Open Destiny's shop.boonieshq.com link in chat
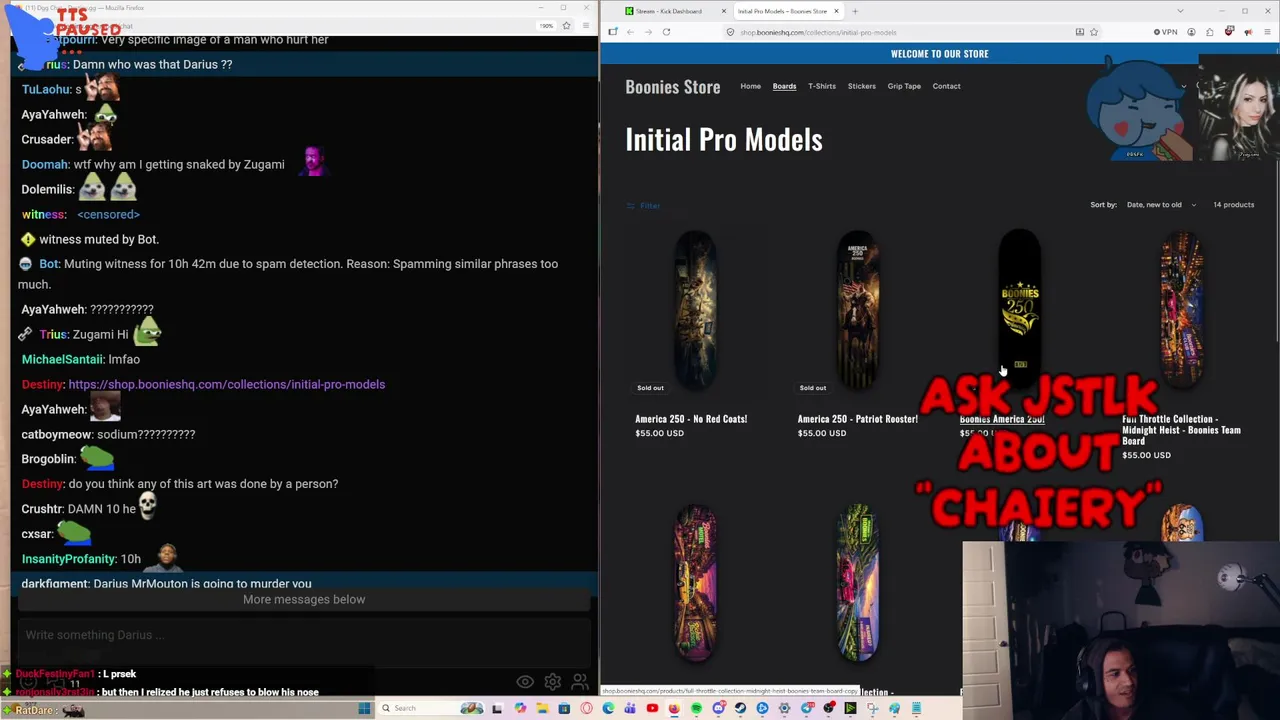 pos(227,384)
